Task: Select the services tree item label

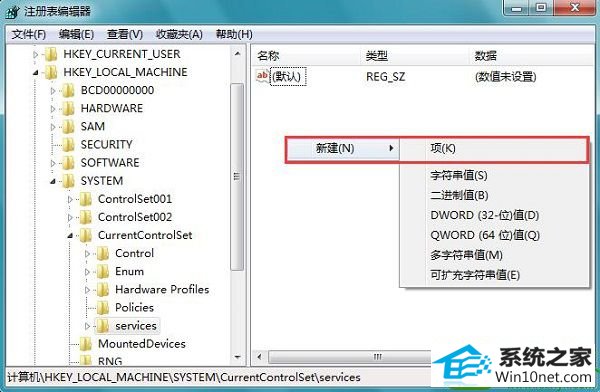Action: click(x=136, y=326)
